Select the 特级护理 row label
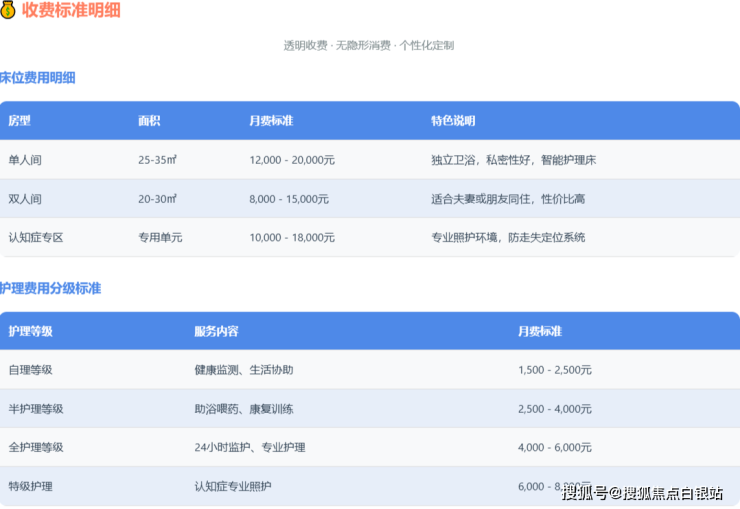The image size is (740, 509). tap(30, 487)
